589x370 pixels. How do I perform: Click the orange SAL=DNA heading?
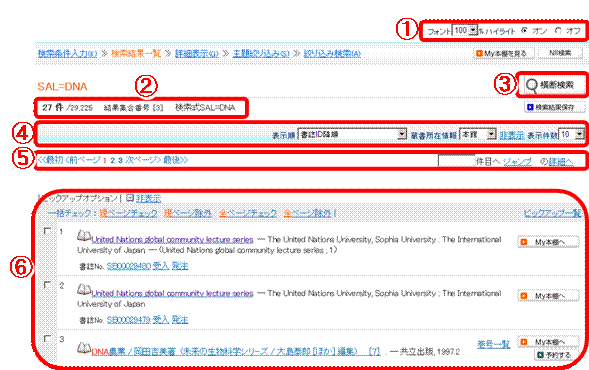click(62, 86)
